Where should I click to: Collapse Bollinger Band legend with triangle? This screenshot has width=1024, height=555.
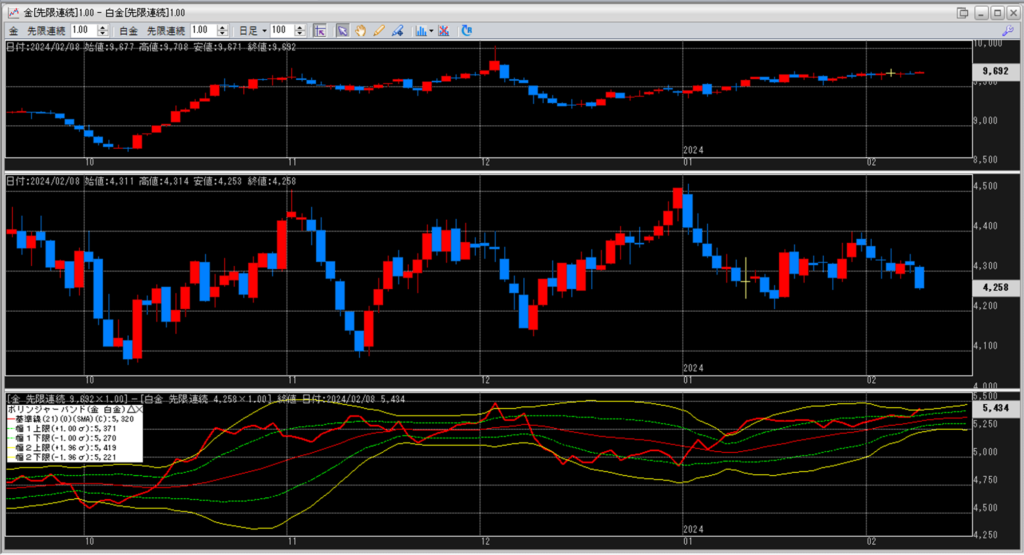tap(128, 410)
